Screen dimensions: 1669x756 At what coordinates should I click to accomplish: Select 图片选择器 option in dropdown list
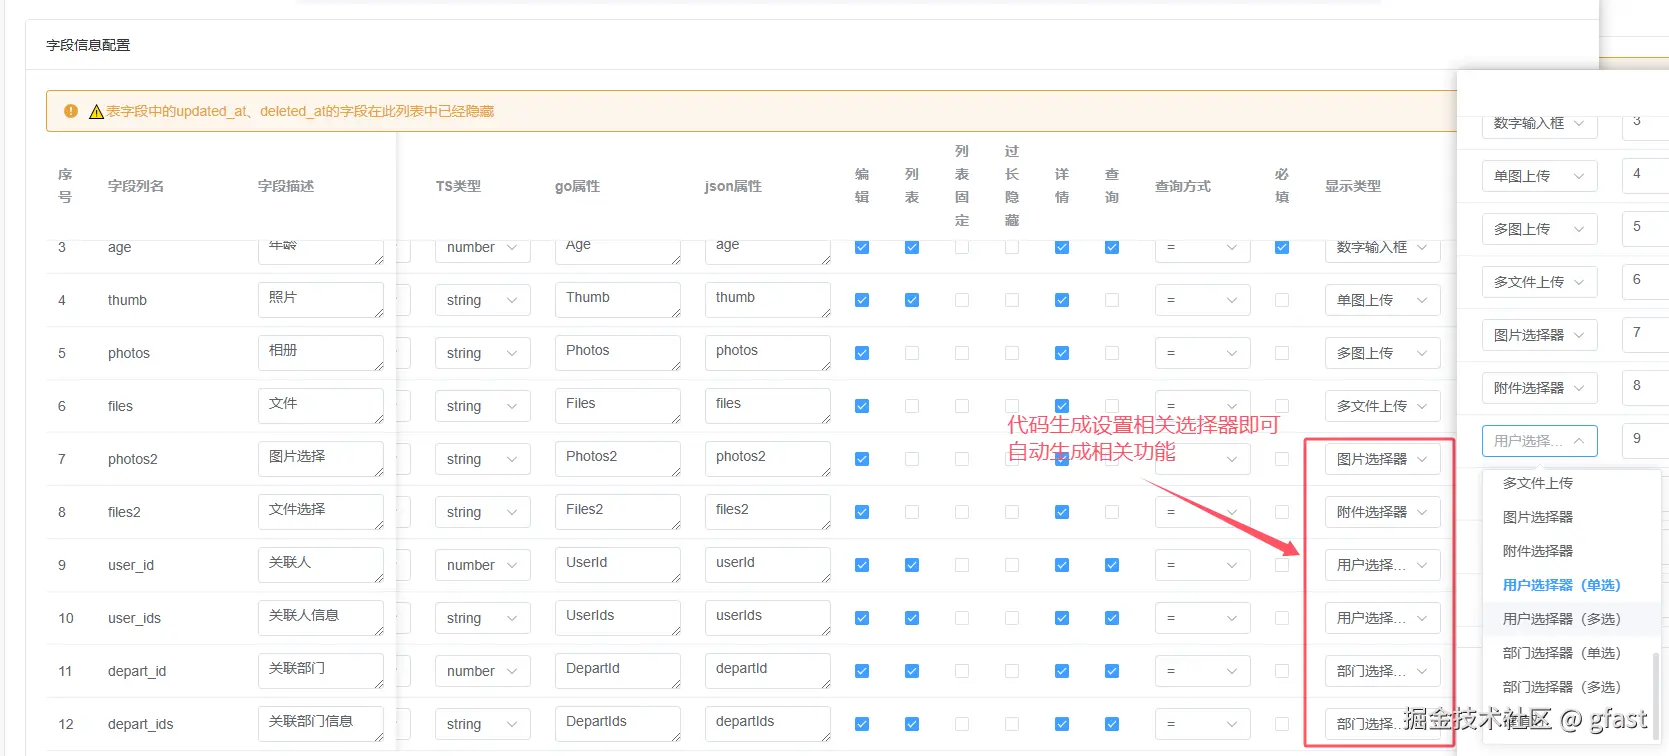(x=1570, y=517)
